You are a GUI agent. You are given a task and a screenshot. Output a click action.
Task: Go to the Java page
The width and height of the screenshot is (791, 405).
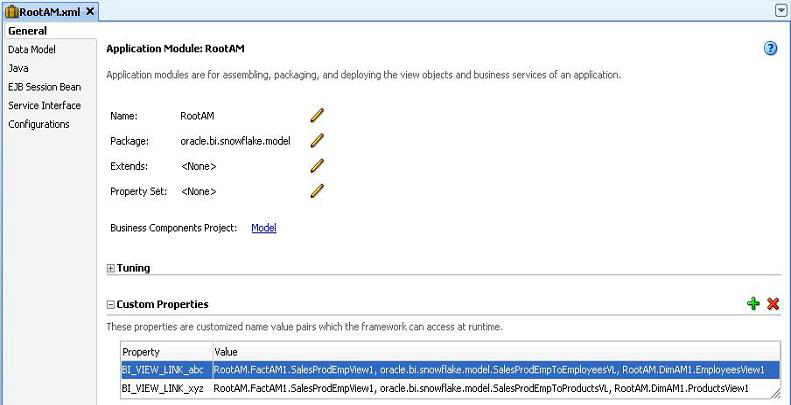click(x=18, y=68)
